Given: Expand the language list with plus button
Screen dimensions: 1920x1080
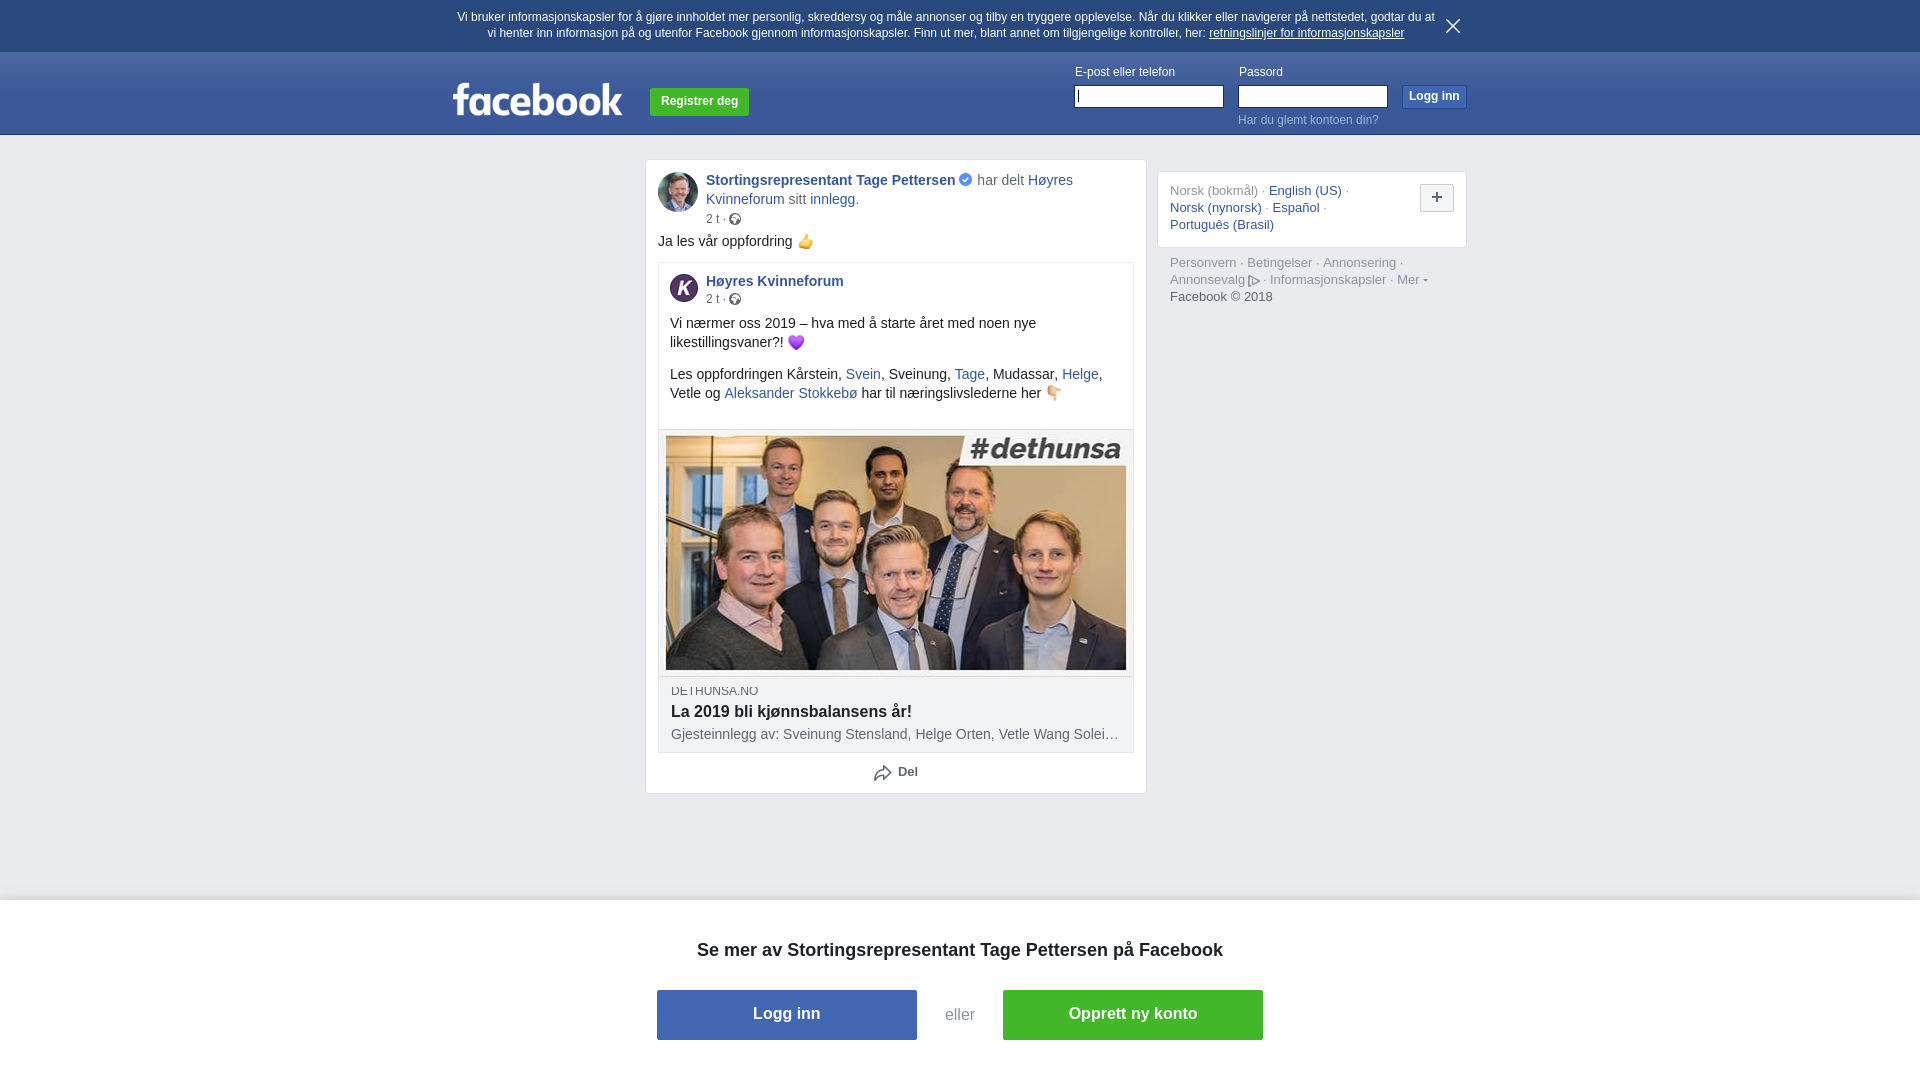Looking at the screenshot, I should (1437, 198).
